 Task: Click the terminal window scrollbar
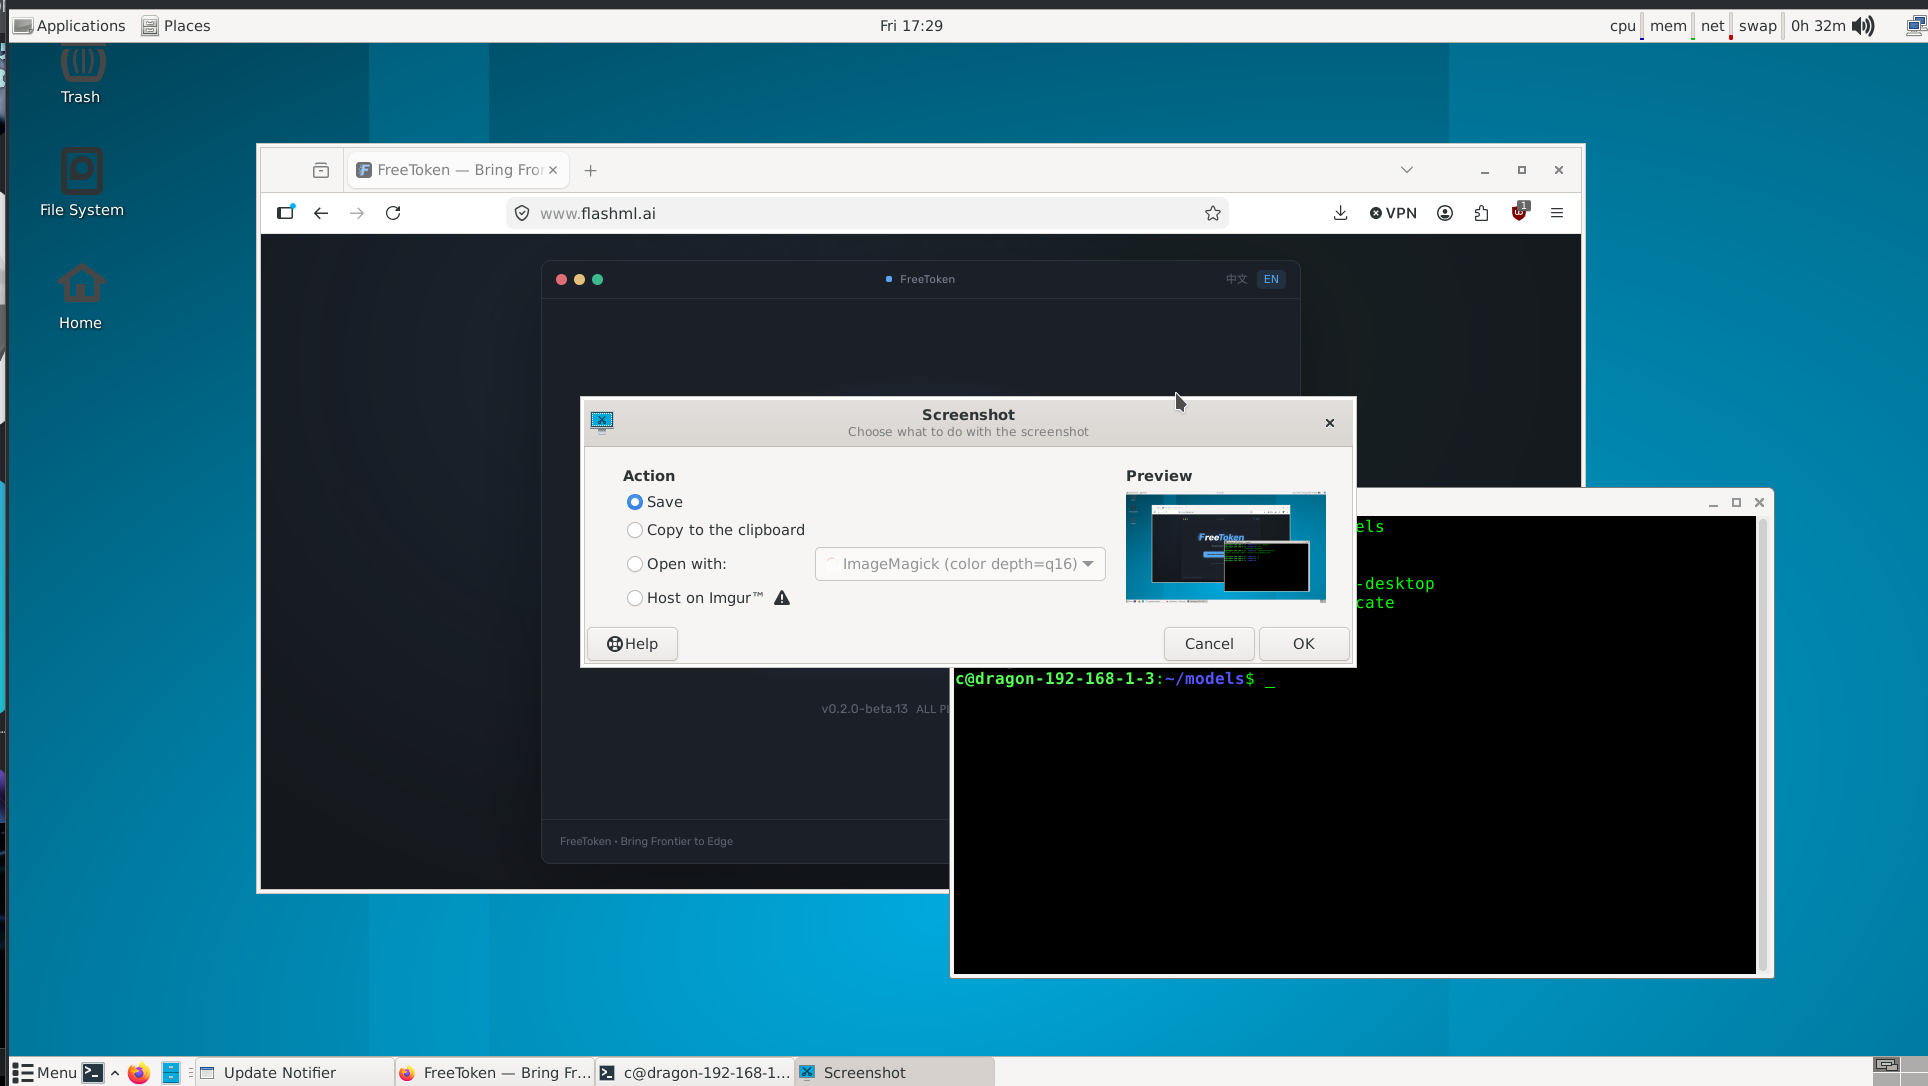click(1763, 745)
